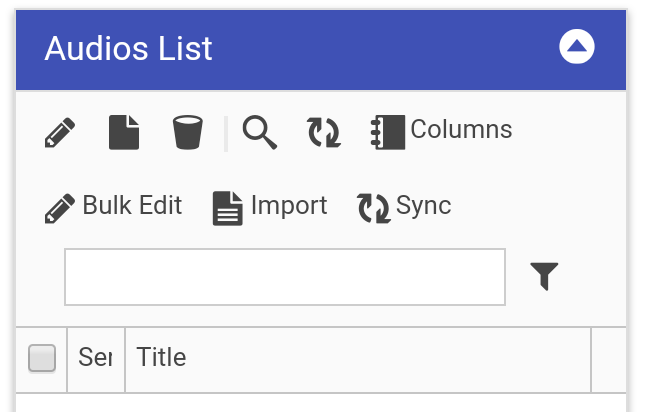Image resolution: width=648 pixels, height=412 pixels.
Task: Click the Sync text label
Action: click(423, 206)
